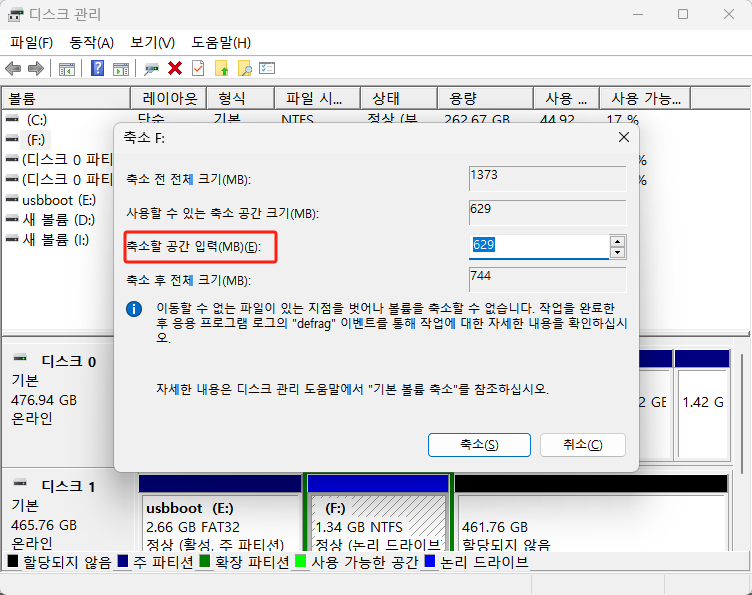
Task: Toggle the show/hide console tree icon
Action: (x=67, y=69)
